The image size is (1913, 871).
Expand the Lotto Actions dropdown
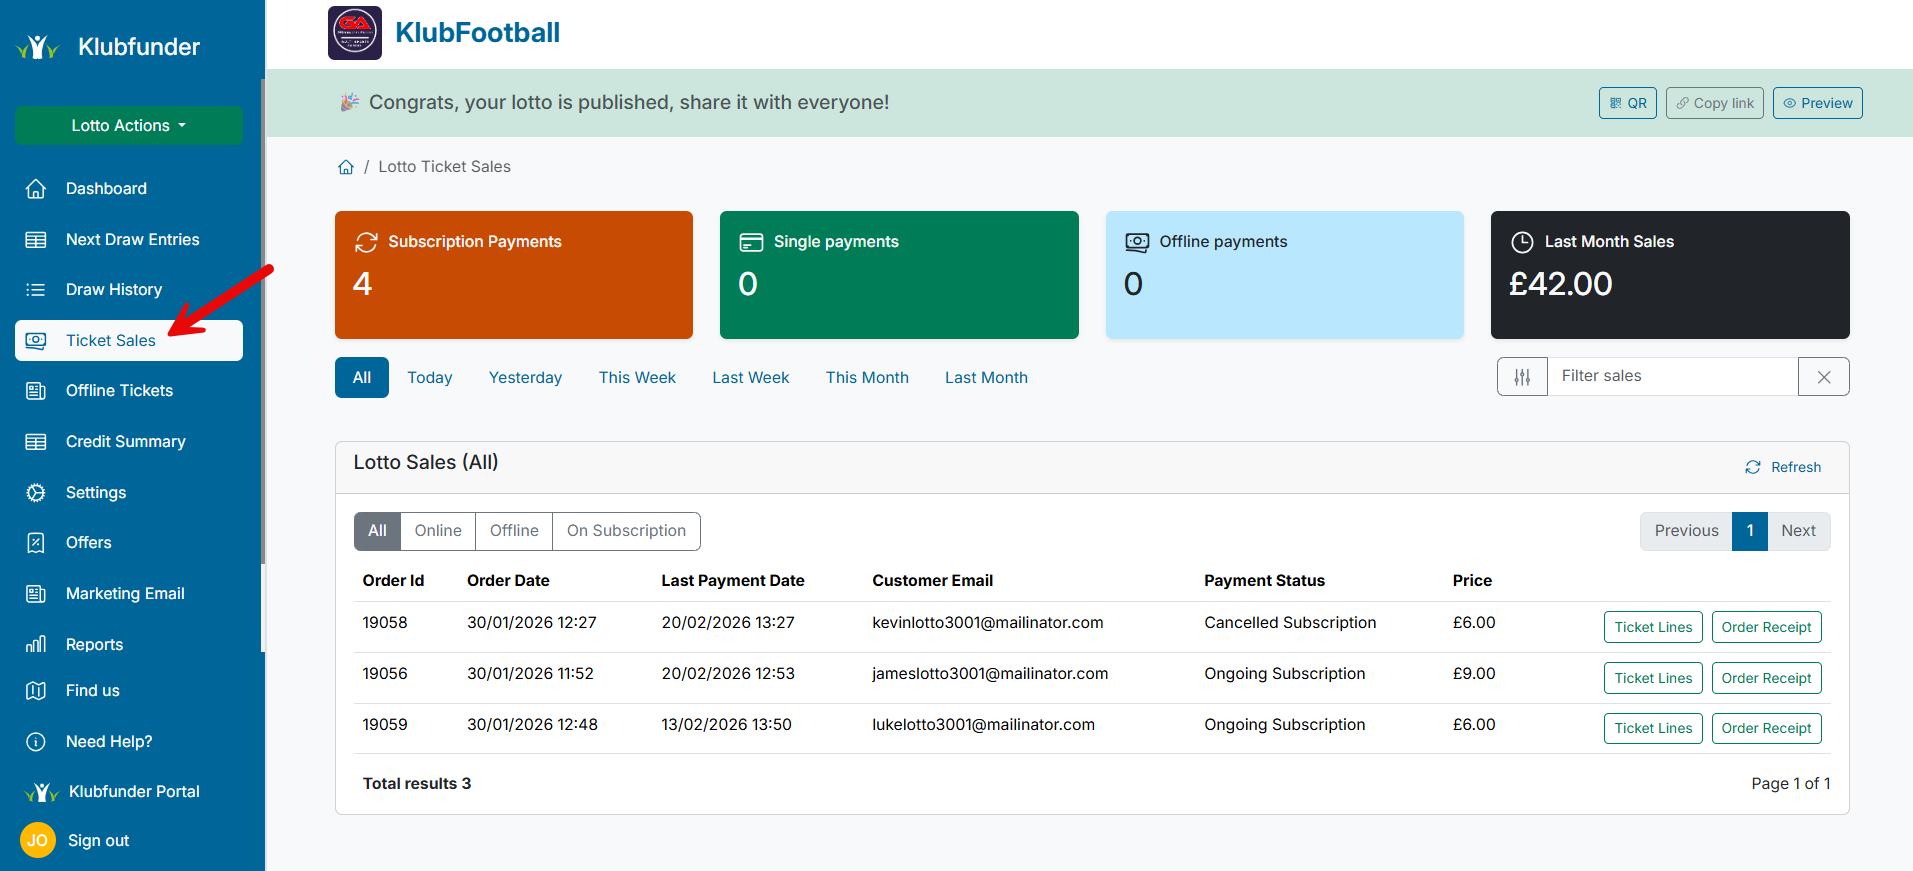(129, 126)
